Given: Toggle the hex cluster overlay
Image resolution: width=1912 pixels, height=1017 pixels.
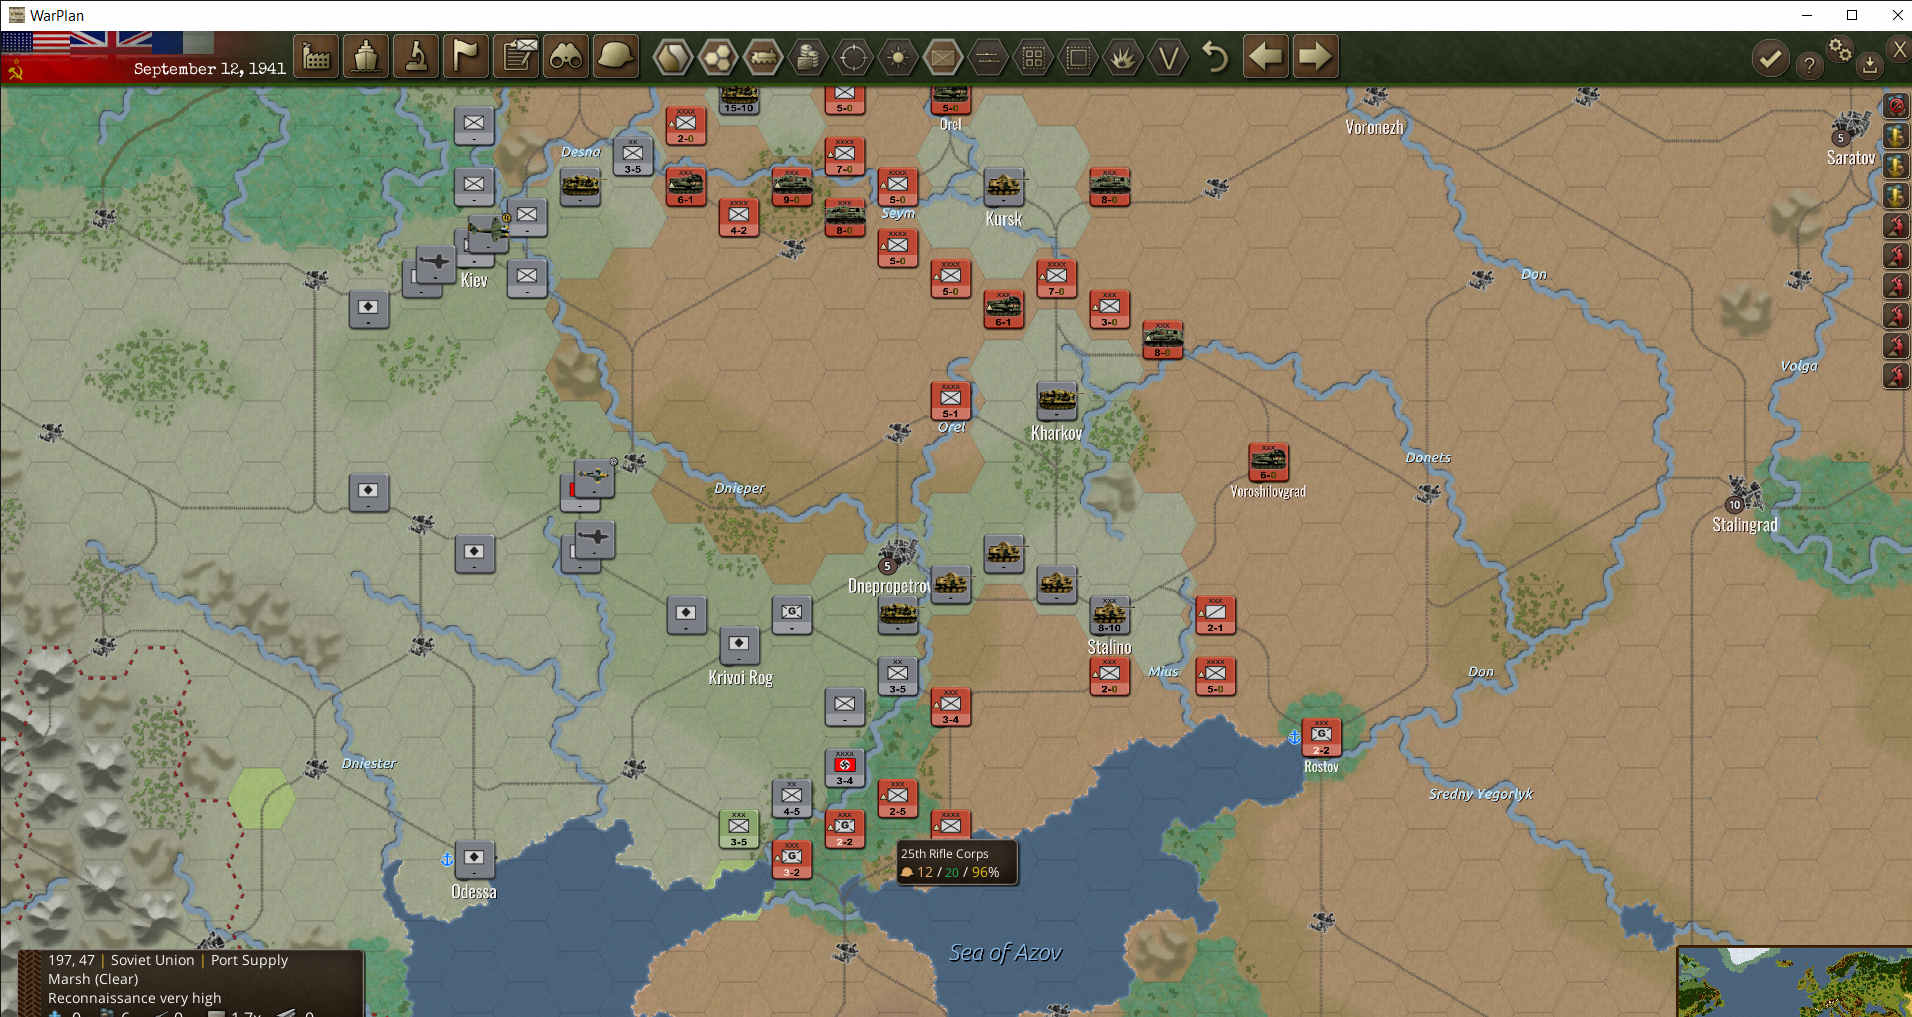Looking at the screenshot, I should 718,58.
